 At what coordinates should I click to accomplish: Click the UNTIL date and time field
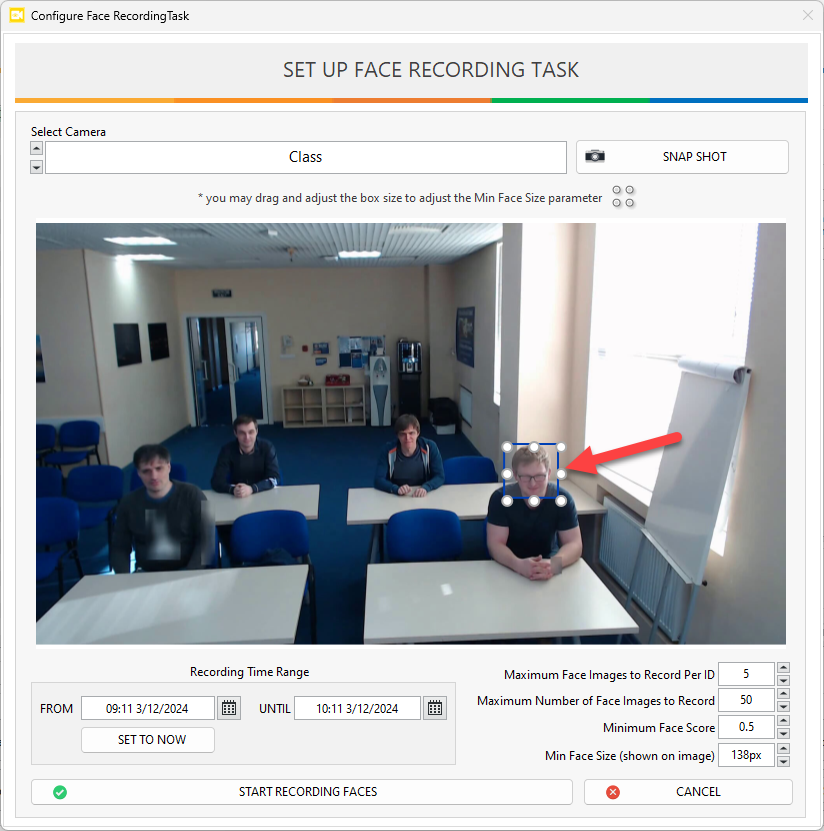pyautogui.click(x=357, y=708)
